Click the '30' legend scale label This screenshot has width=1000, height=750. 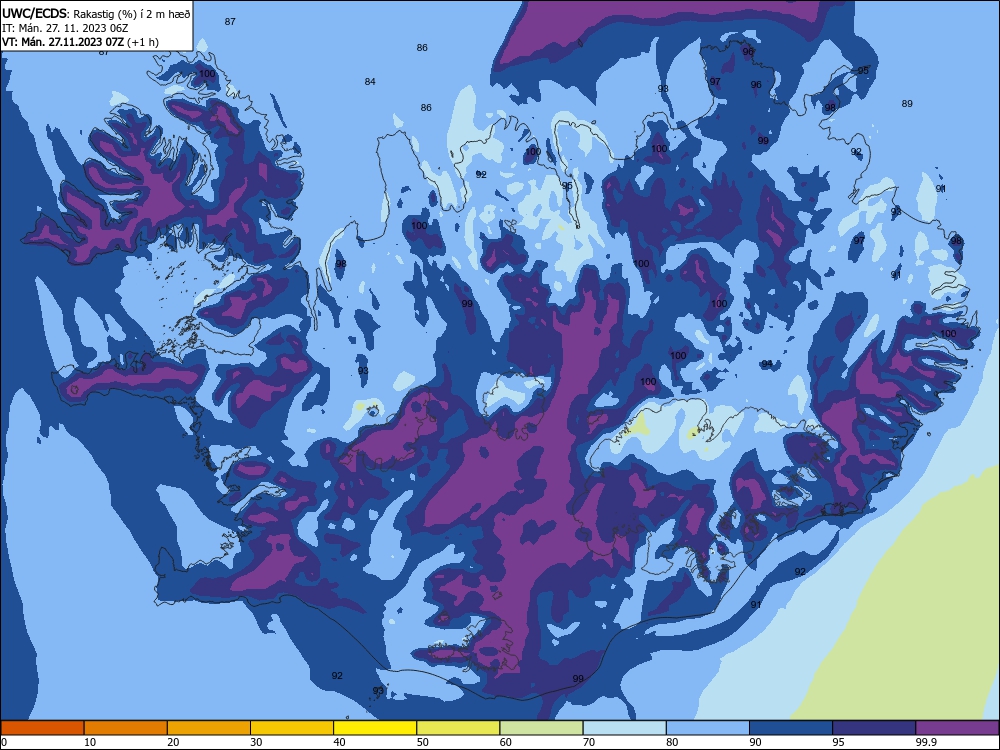point(256,742)
